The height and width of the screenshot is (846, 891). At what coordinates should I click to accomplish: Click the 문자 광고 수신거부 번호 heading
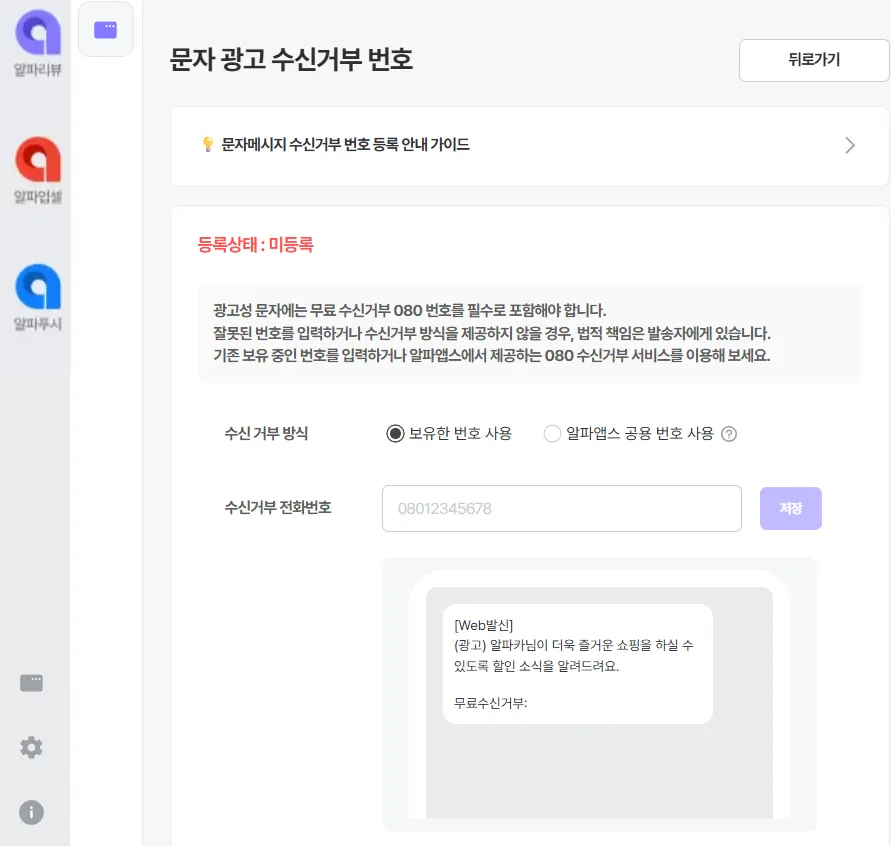coord(292,59)
